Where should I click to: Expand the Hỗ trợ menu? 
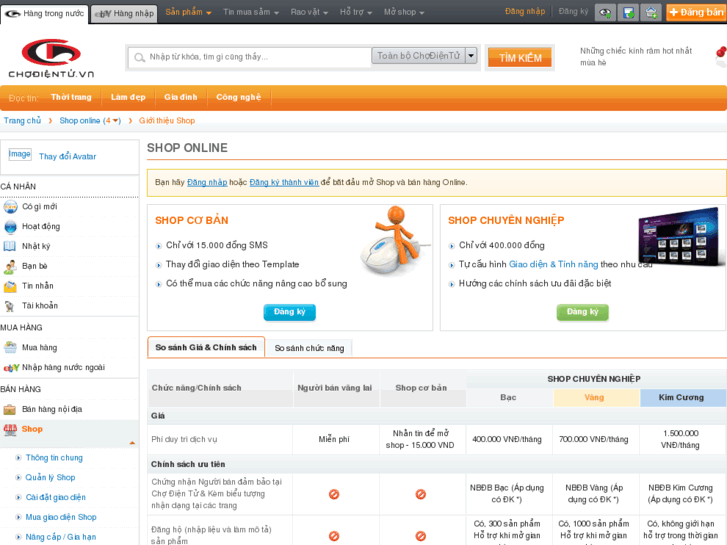356,12
